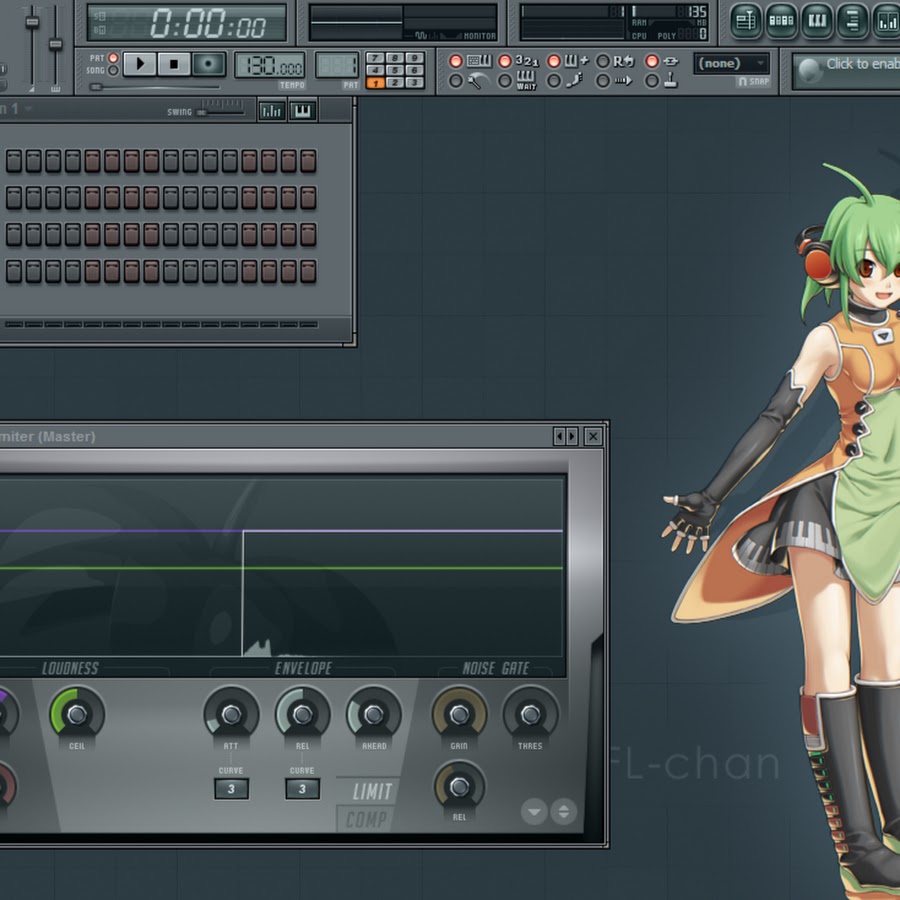The image size is (900, 900).
Task: Adjust the AHEAD knob in Envelope section
Action: 374,715
